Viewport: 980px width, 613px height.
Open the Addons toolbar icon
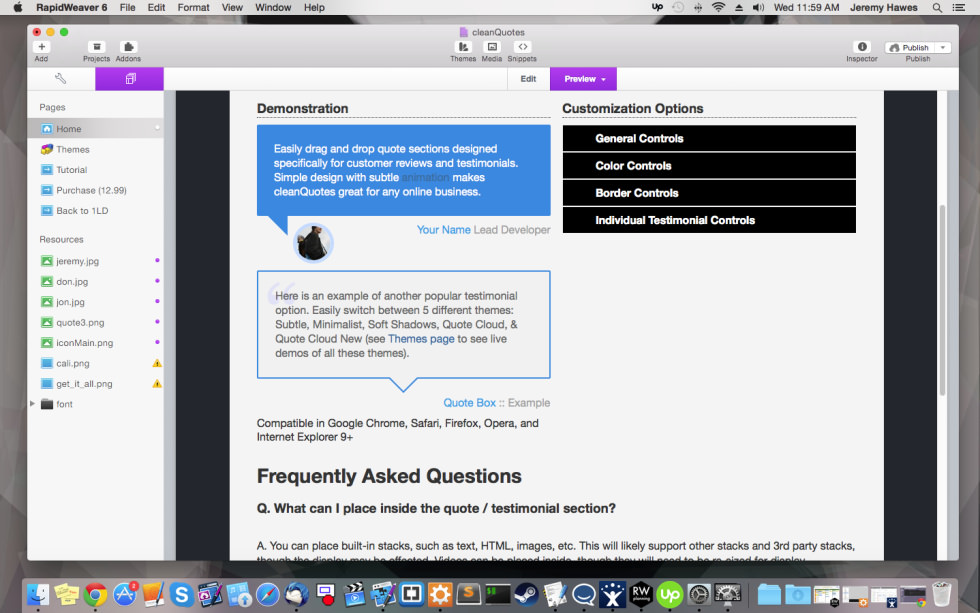(128, 47)
